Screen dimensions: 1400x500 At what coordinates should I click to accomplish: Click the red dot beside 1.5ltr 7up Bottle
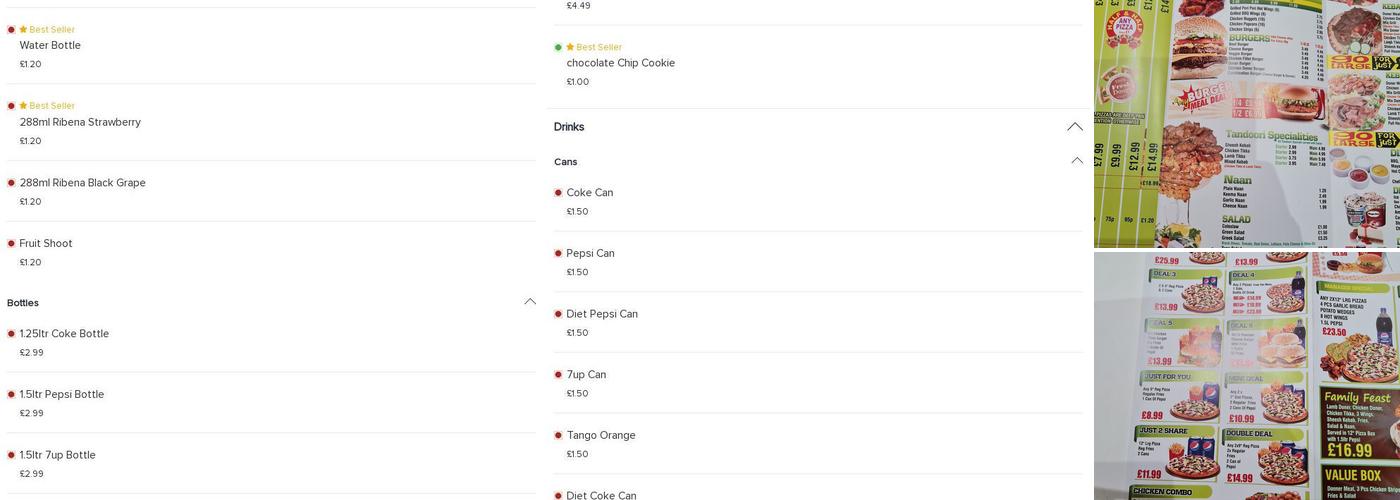[11, 455]
